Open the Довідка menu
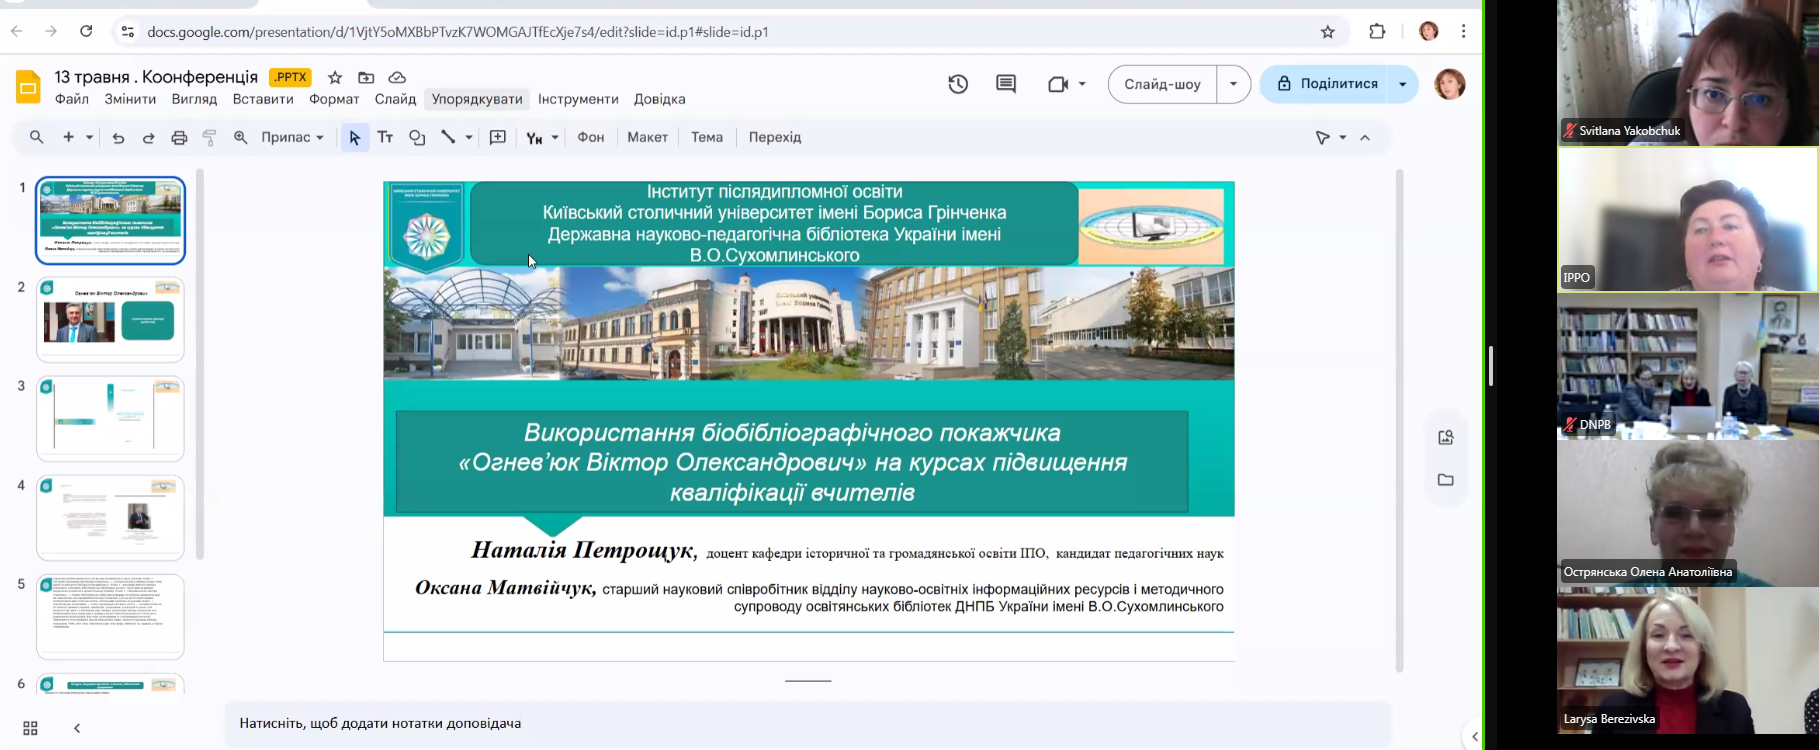 [x=659, y=99]
